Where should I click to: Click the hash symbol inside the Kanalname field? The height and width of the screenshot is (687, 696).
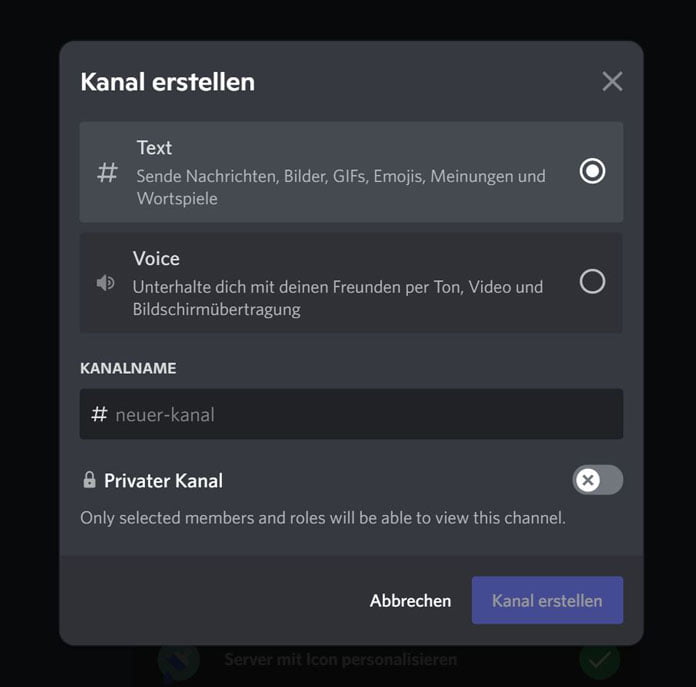[99, 414]
